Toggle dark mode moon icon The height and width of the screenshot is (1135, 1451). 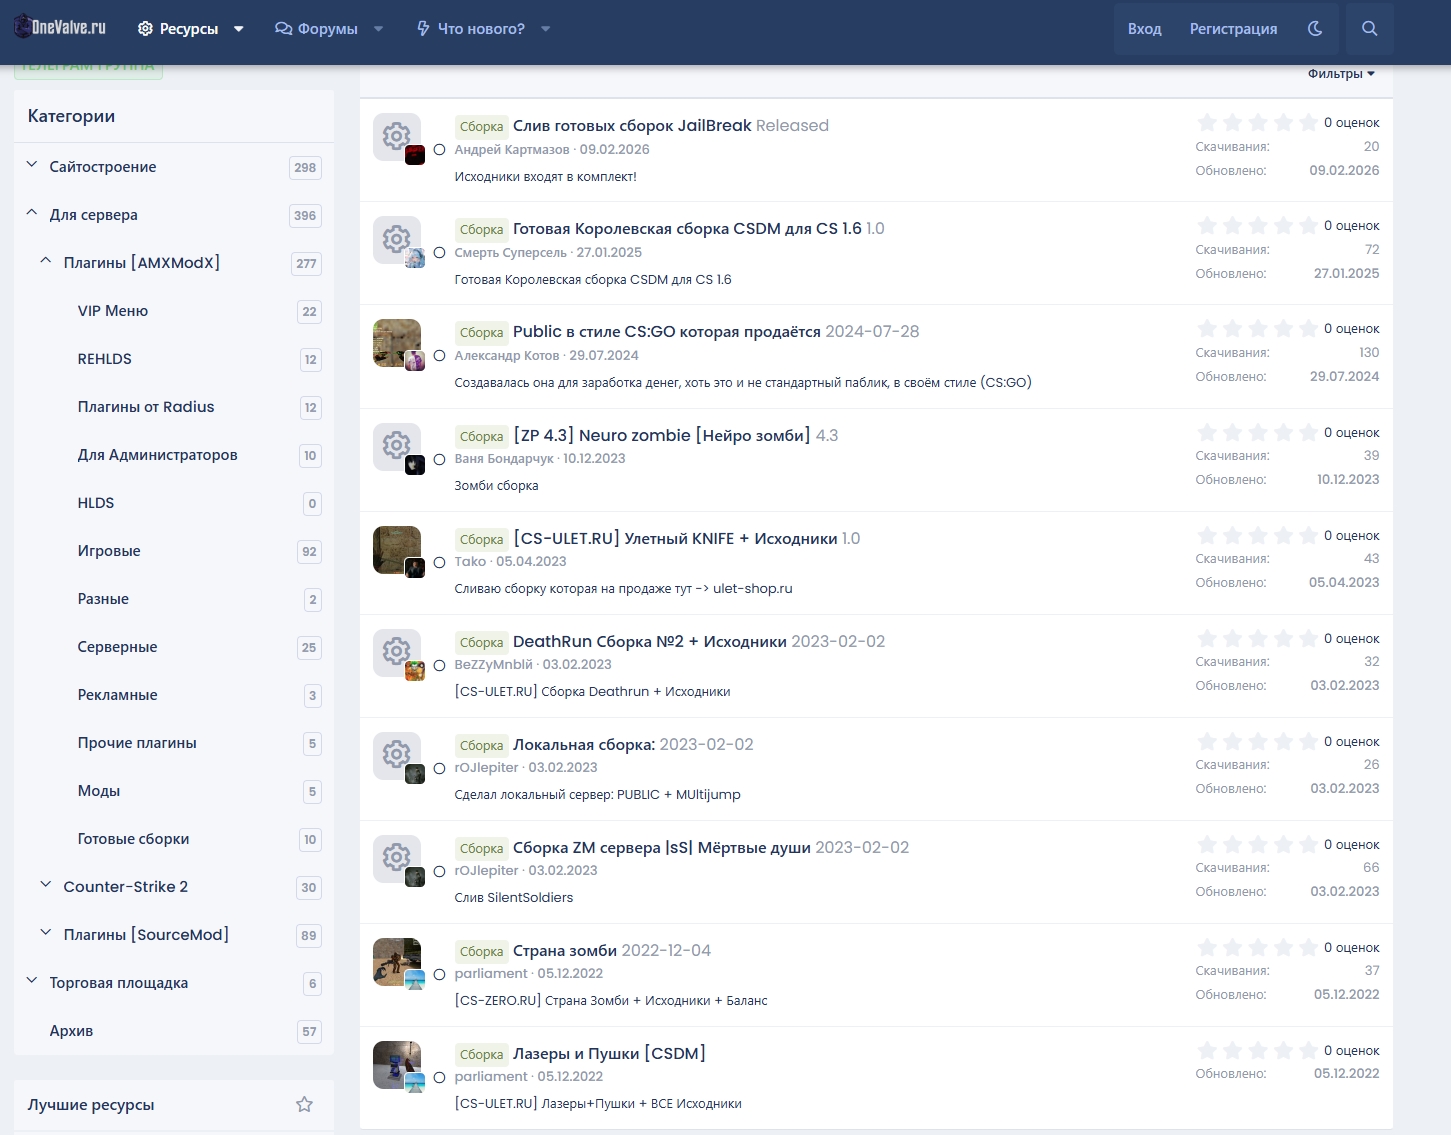pyautogui.click(x=1315, y=29)
